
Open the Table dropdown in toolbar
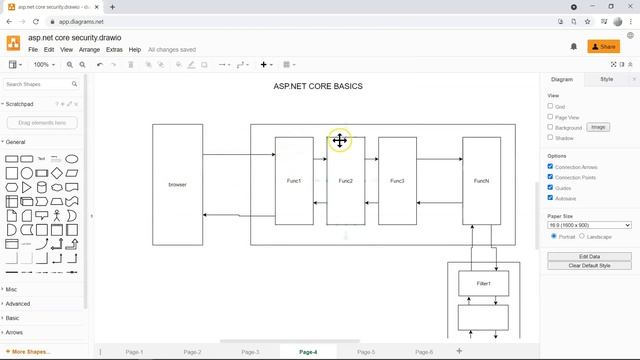(289, 64)
